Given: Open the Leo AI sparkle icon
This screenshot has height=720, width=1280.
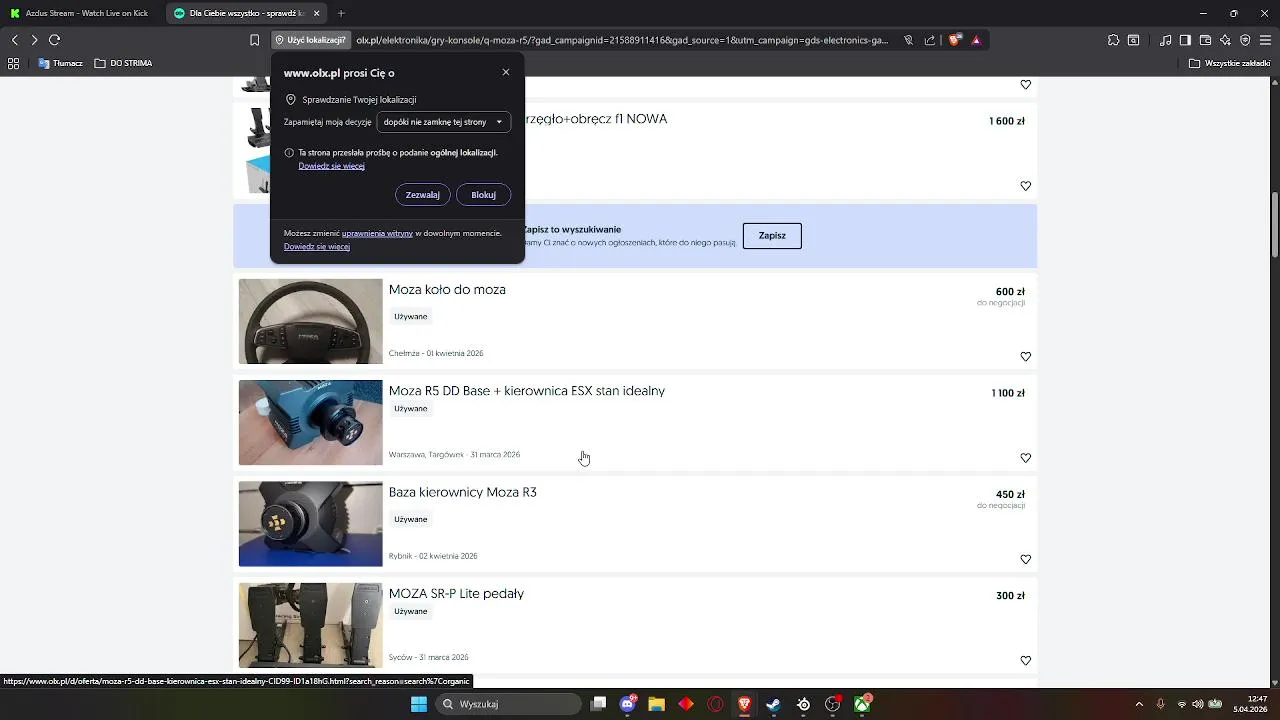Looking at the screenshot, I should [1225, 40].
